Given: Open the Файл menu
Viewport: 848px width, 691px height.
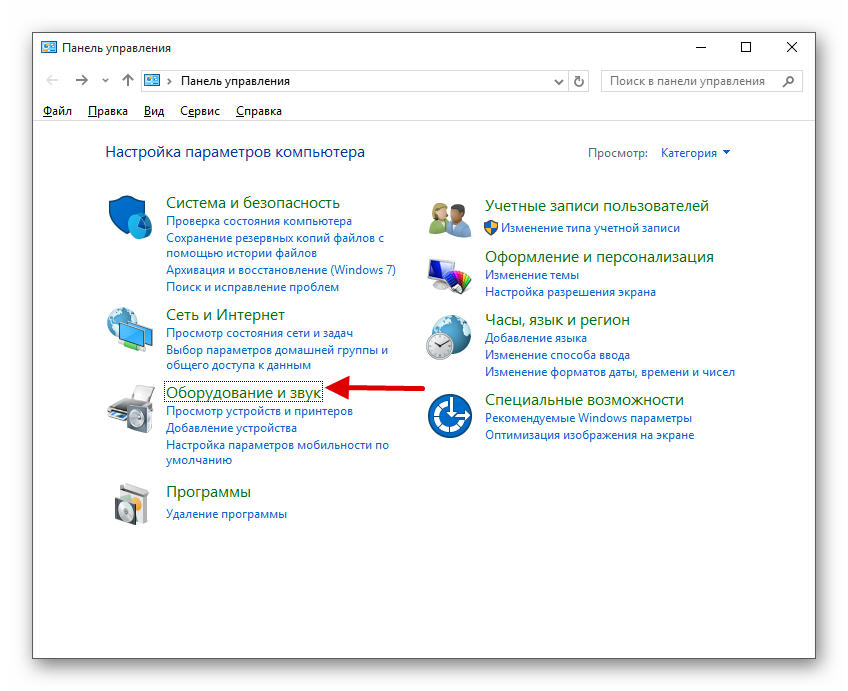Looking at the screenshot, I should coord(57,111).
